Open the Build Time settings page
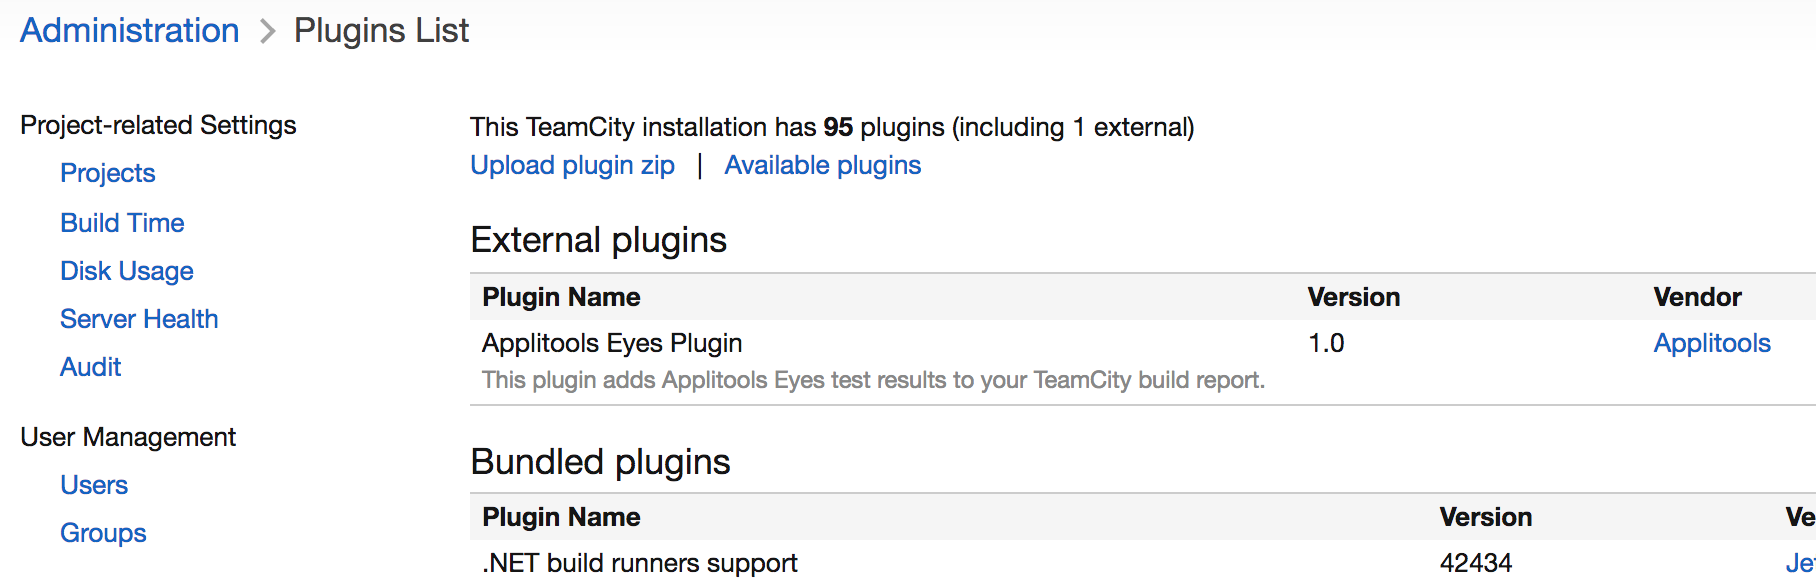This screenshot has height=578, width=1816. [x=122, y=222]
